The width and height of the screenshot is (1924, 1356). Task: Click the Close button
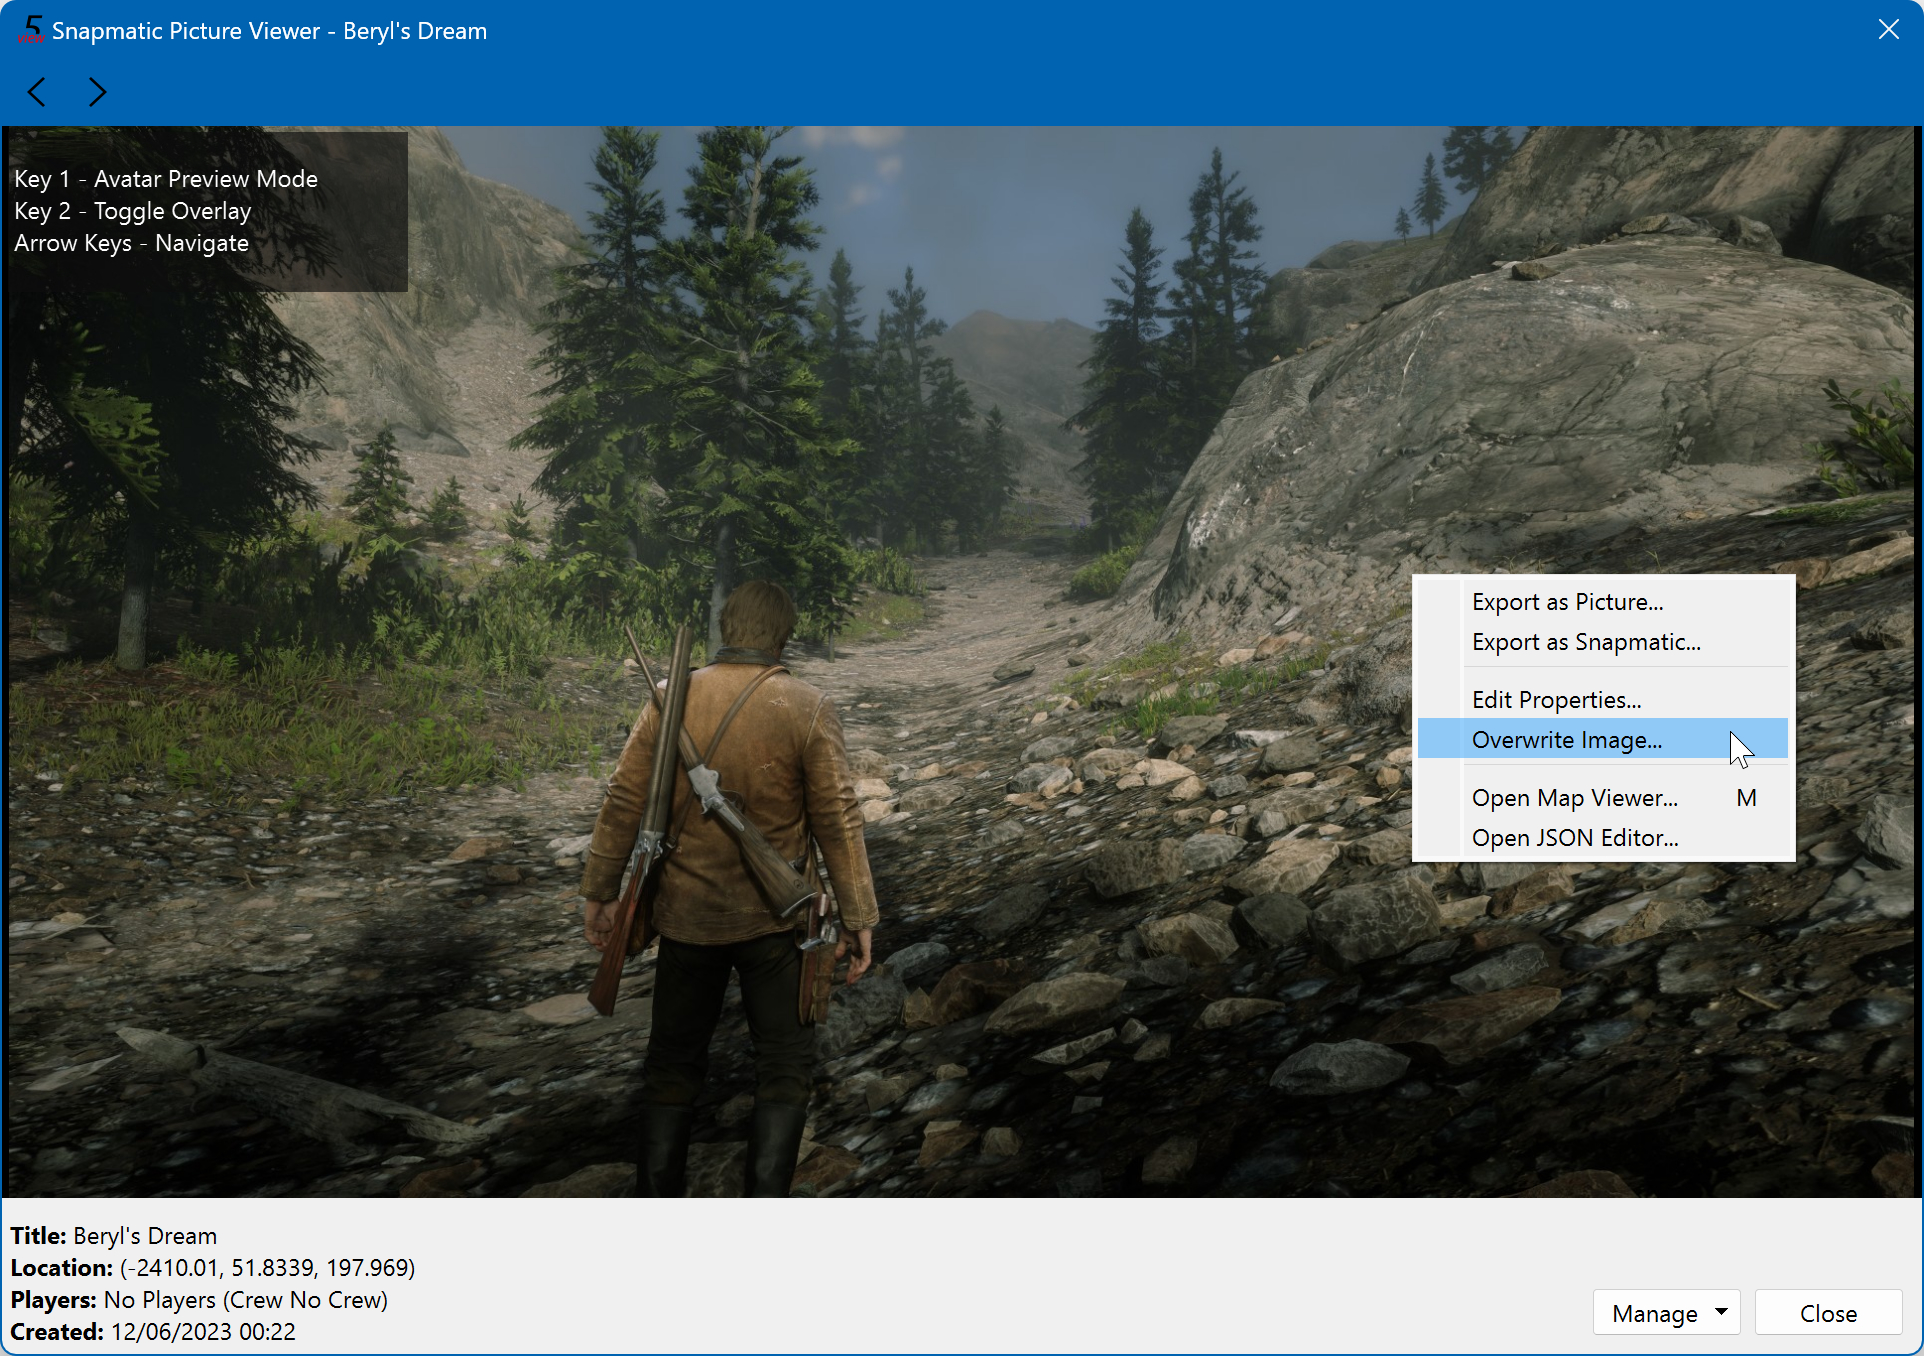tap(1828, 1313)
